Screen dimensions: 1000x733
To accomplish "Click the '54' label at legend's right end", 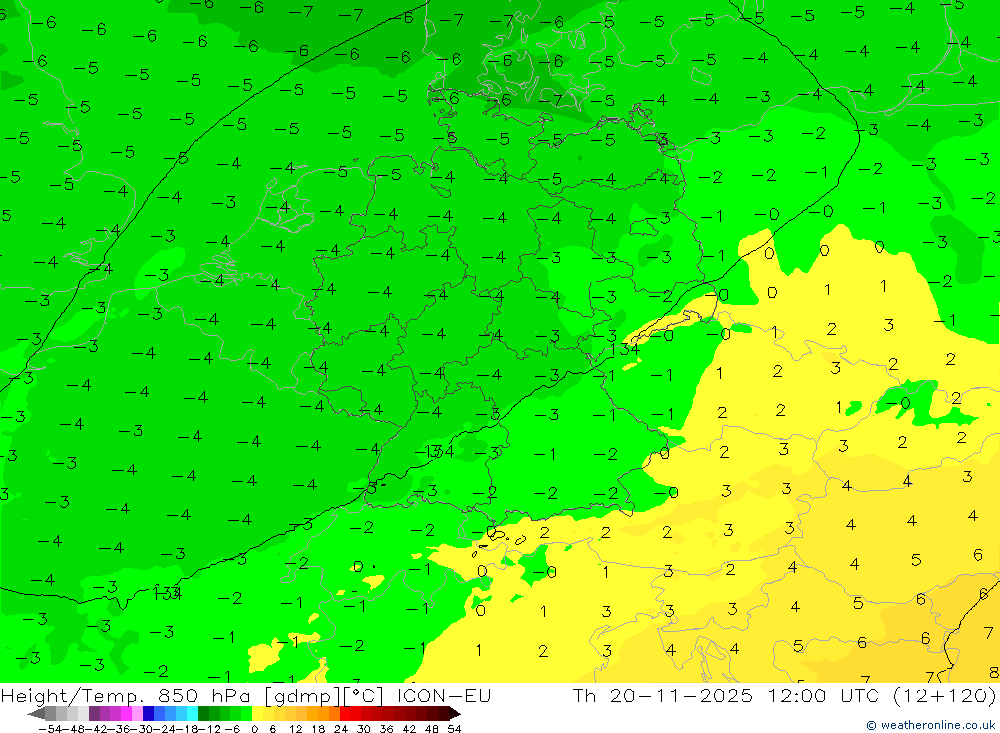I will coord(454,729).
